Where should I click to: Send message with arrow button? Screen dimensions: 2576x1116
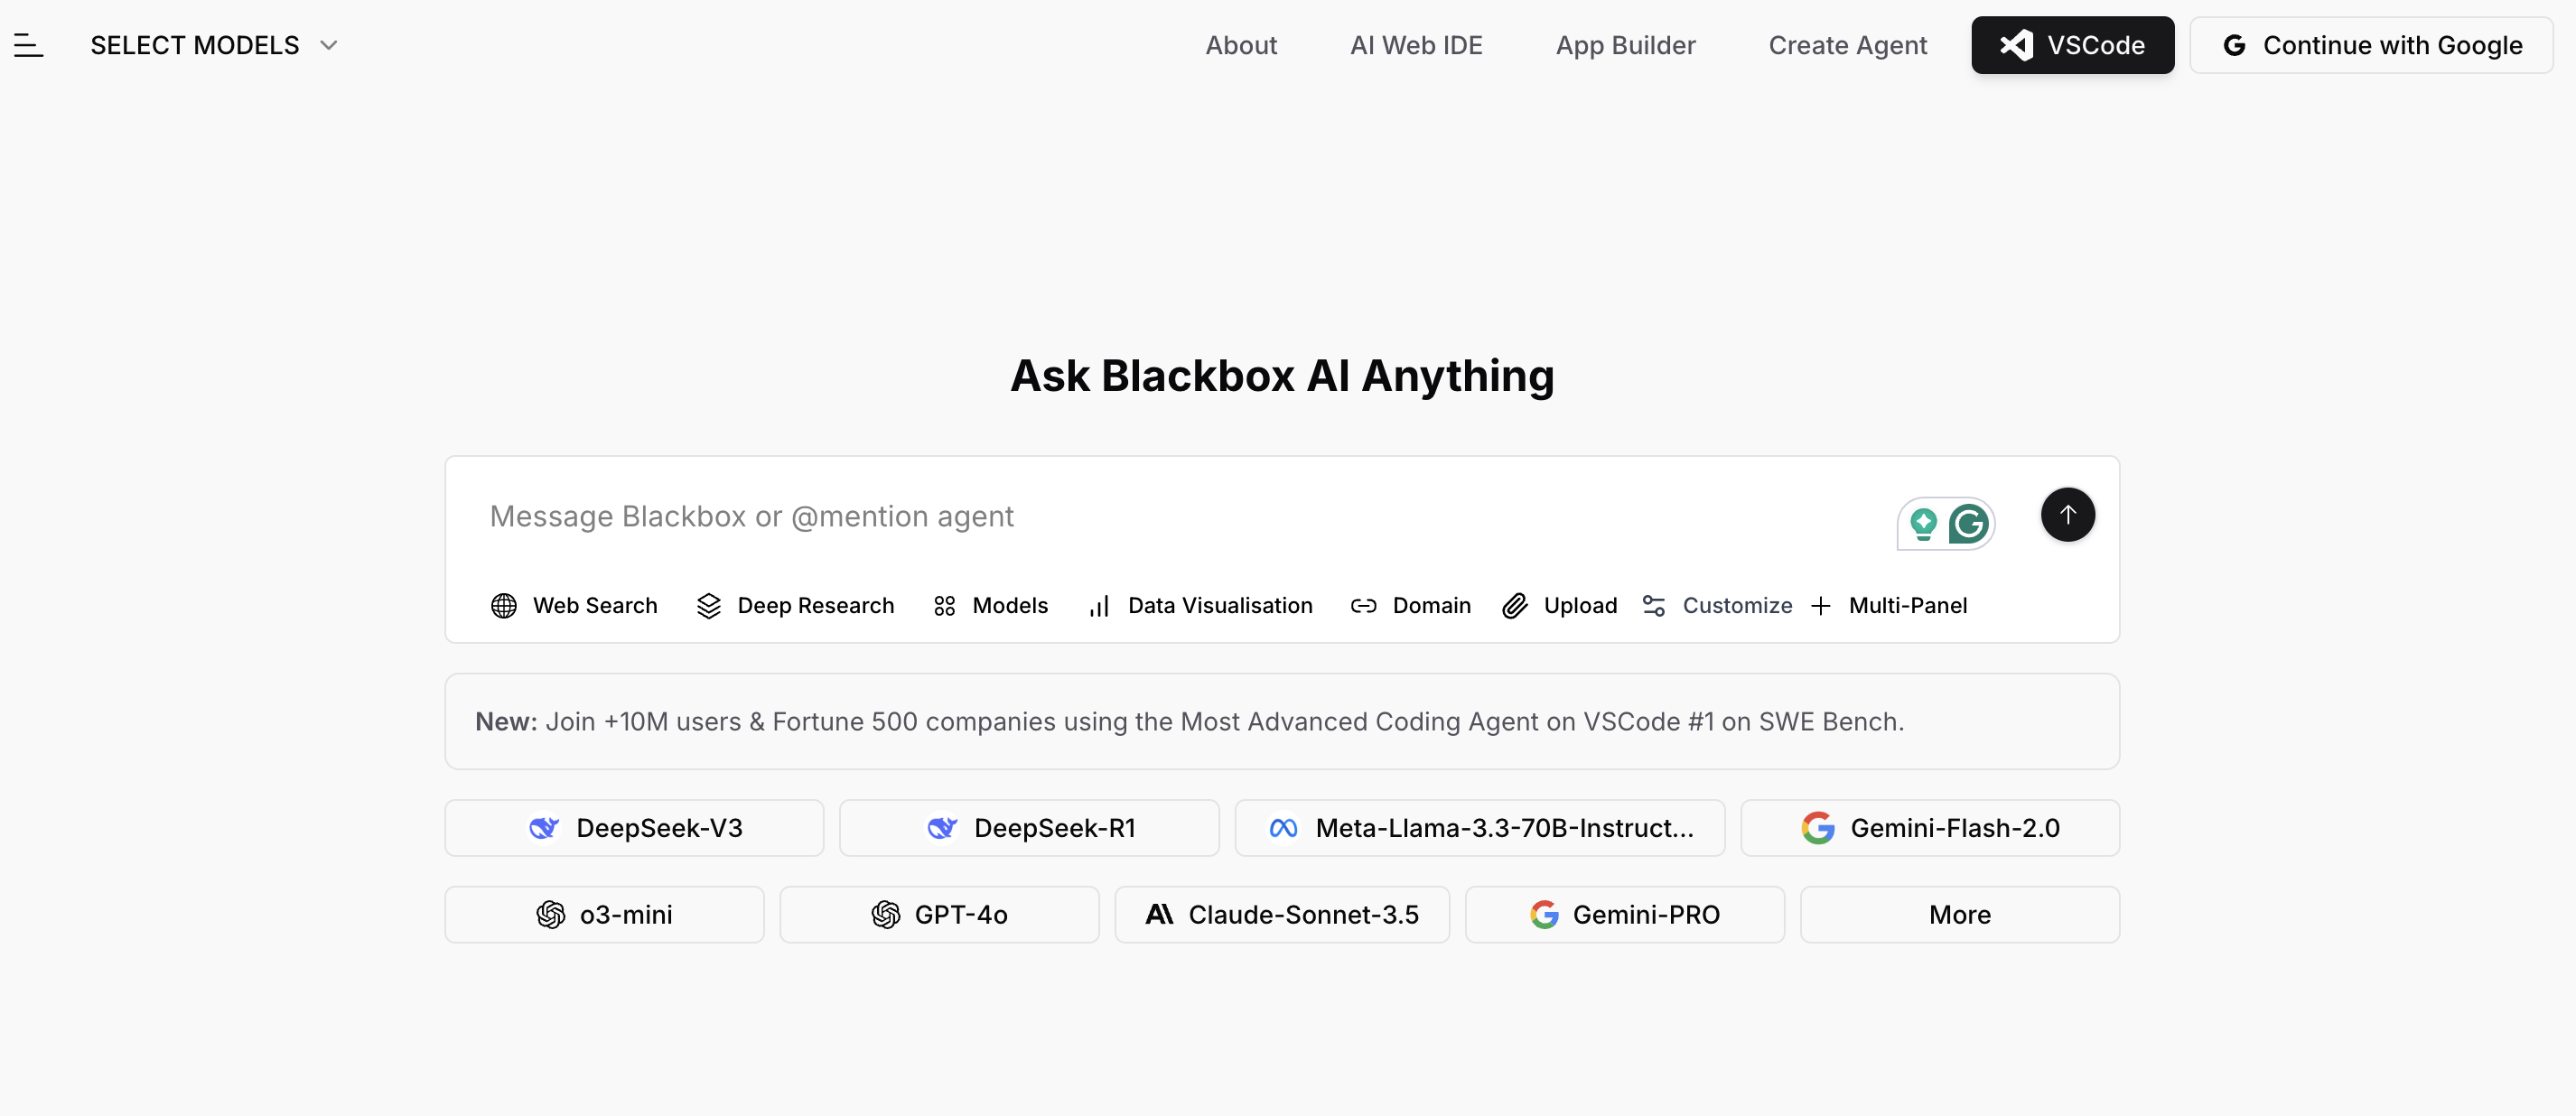click(2068, 514)
